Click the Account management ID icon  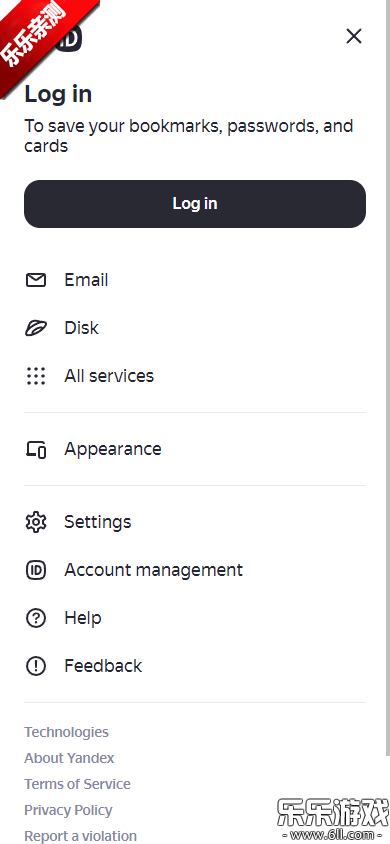pos(36,570)
